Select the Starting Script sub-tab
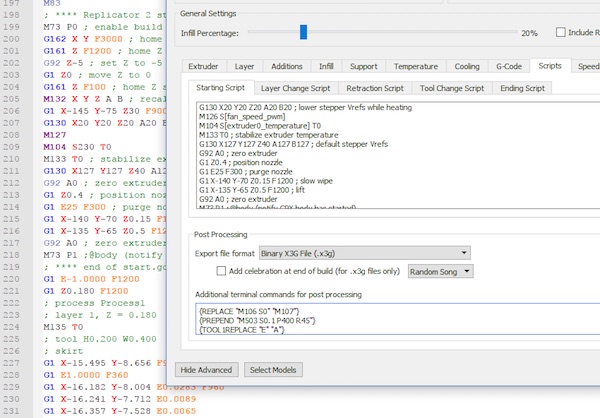 tap(220, 87)
